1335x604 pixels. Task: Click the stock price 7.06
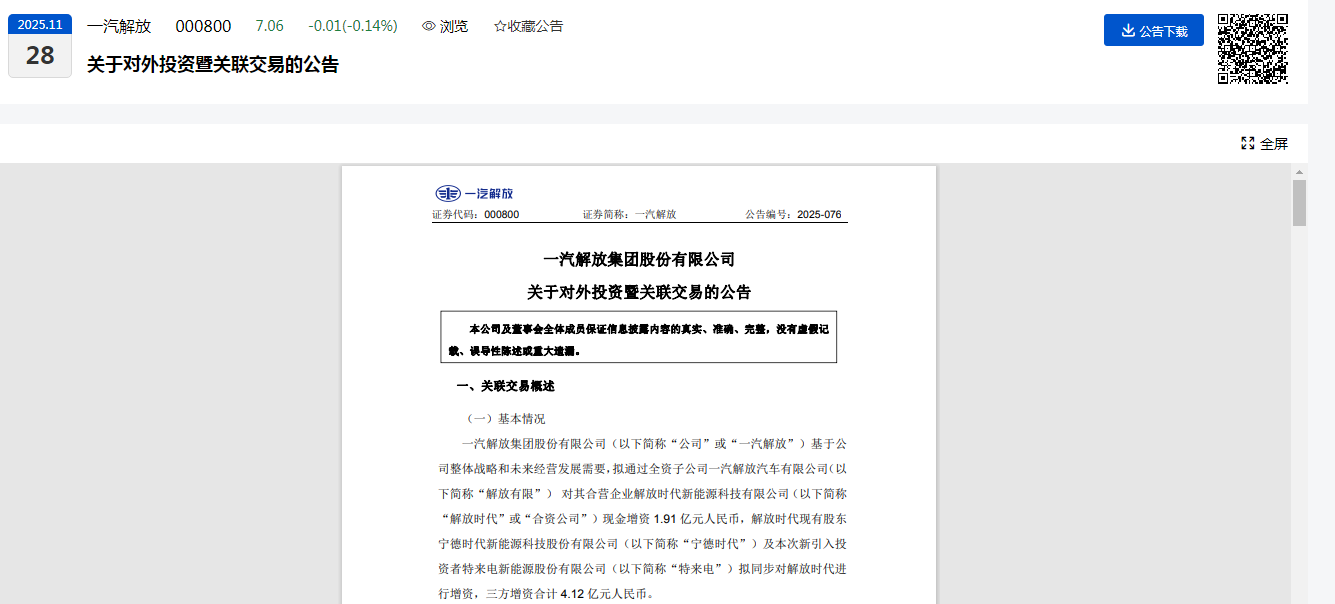pos(269,26)
